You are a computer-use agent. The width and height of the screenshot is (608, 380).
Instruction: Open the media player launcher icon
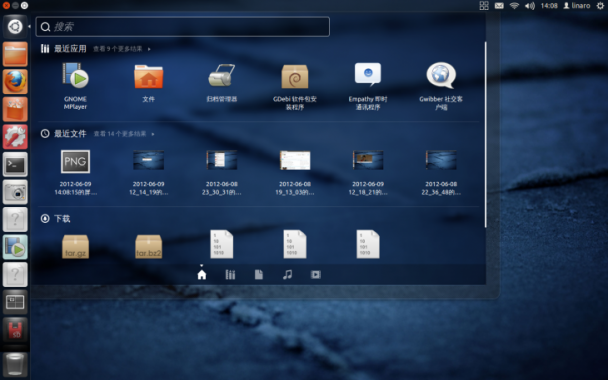pos(15,247)
